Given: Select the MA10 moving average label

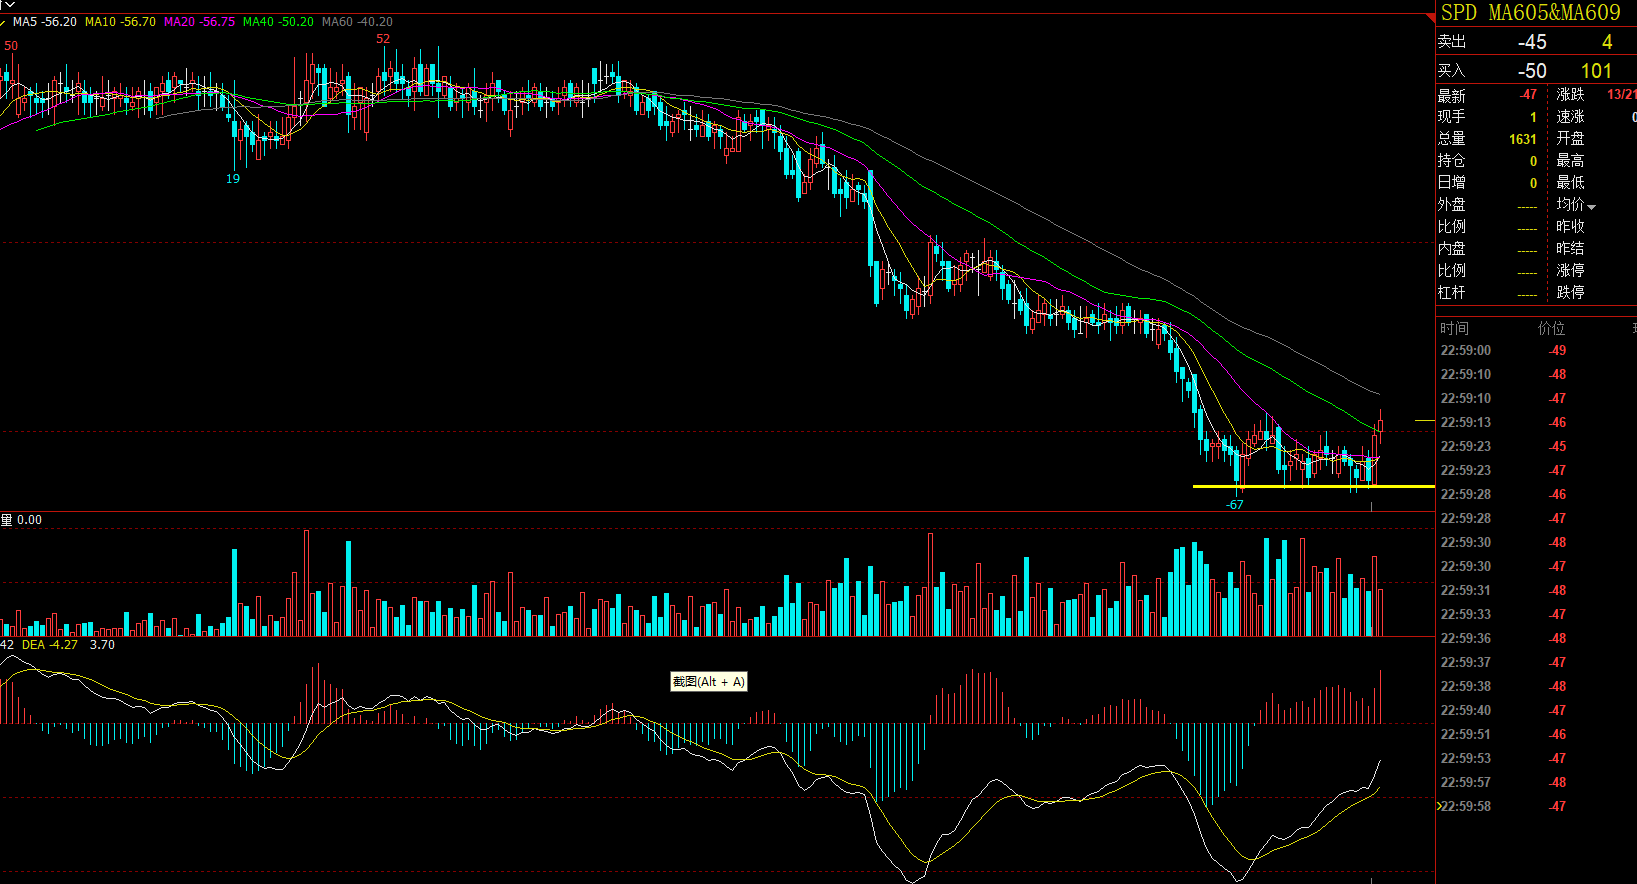Looking at the screenshot, I should [x=120, y=22].
